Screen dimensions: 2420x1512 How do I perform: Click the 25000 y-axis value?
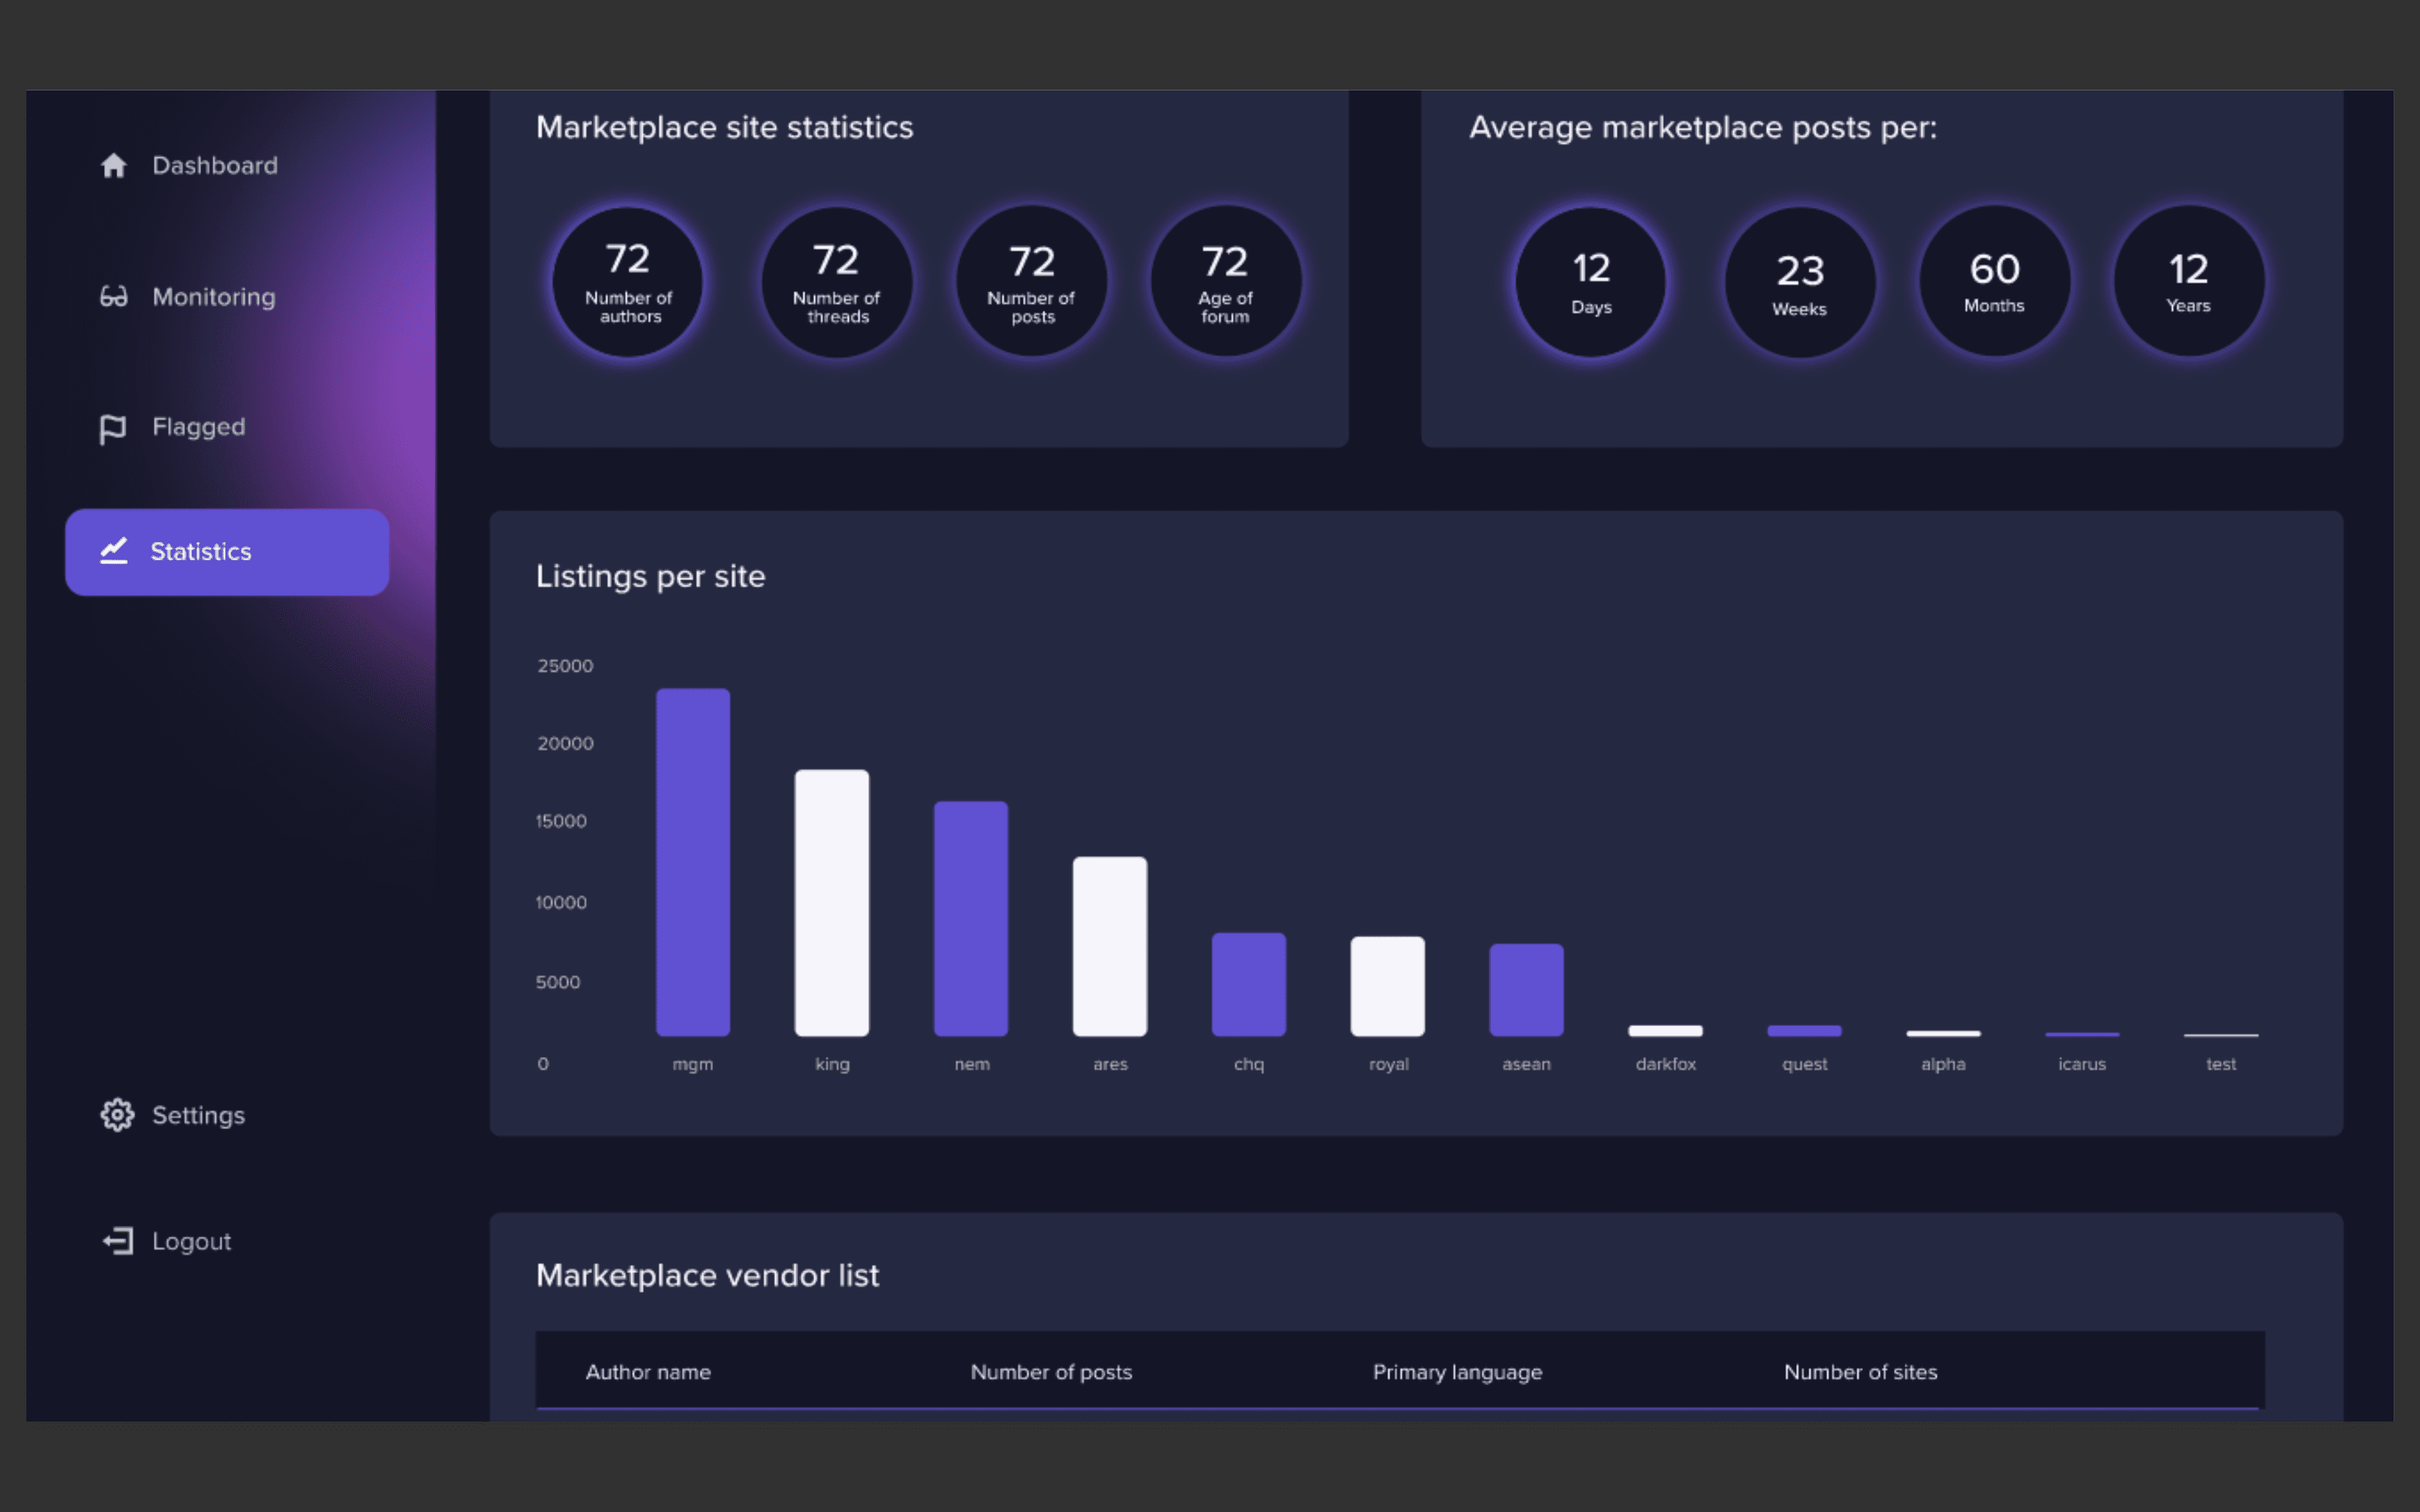click(565, 666)
